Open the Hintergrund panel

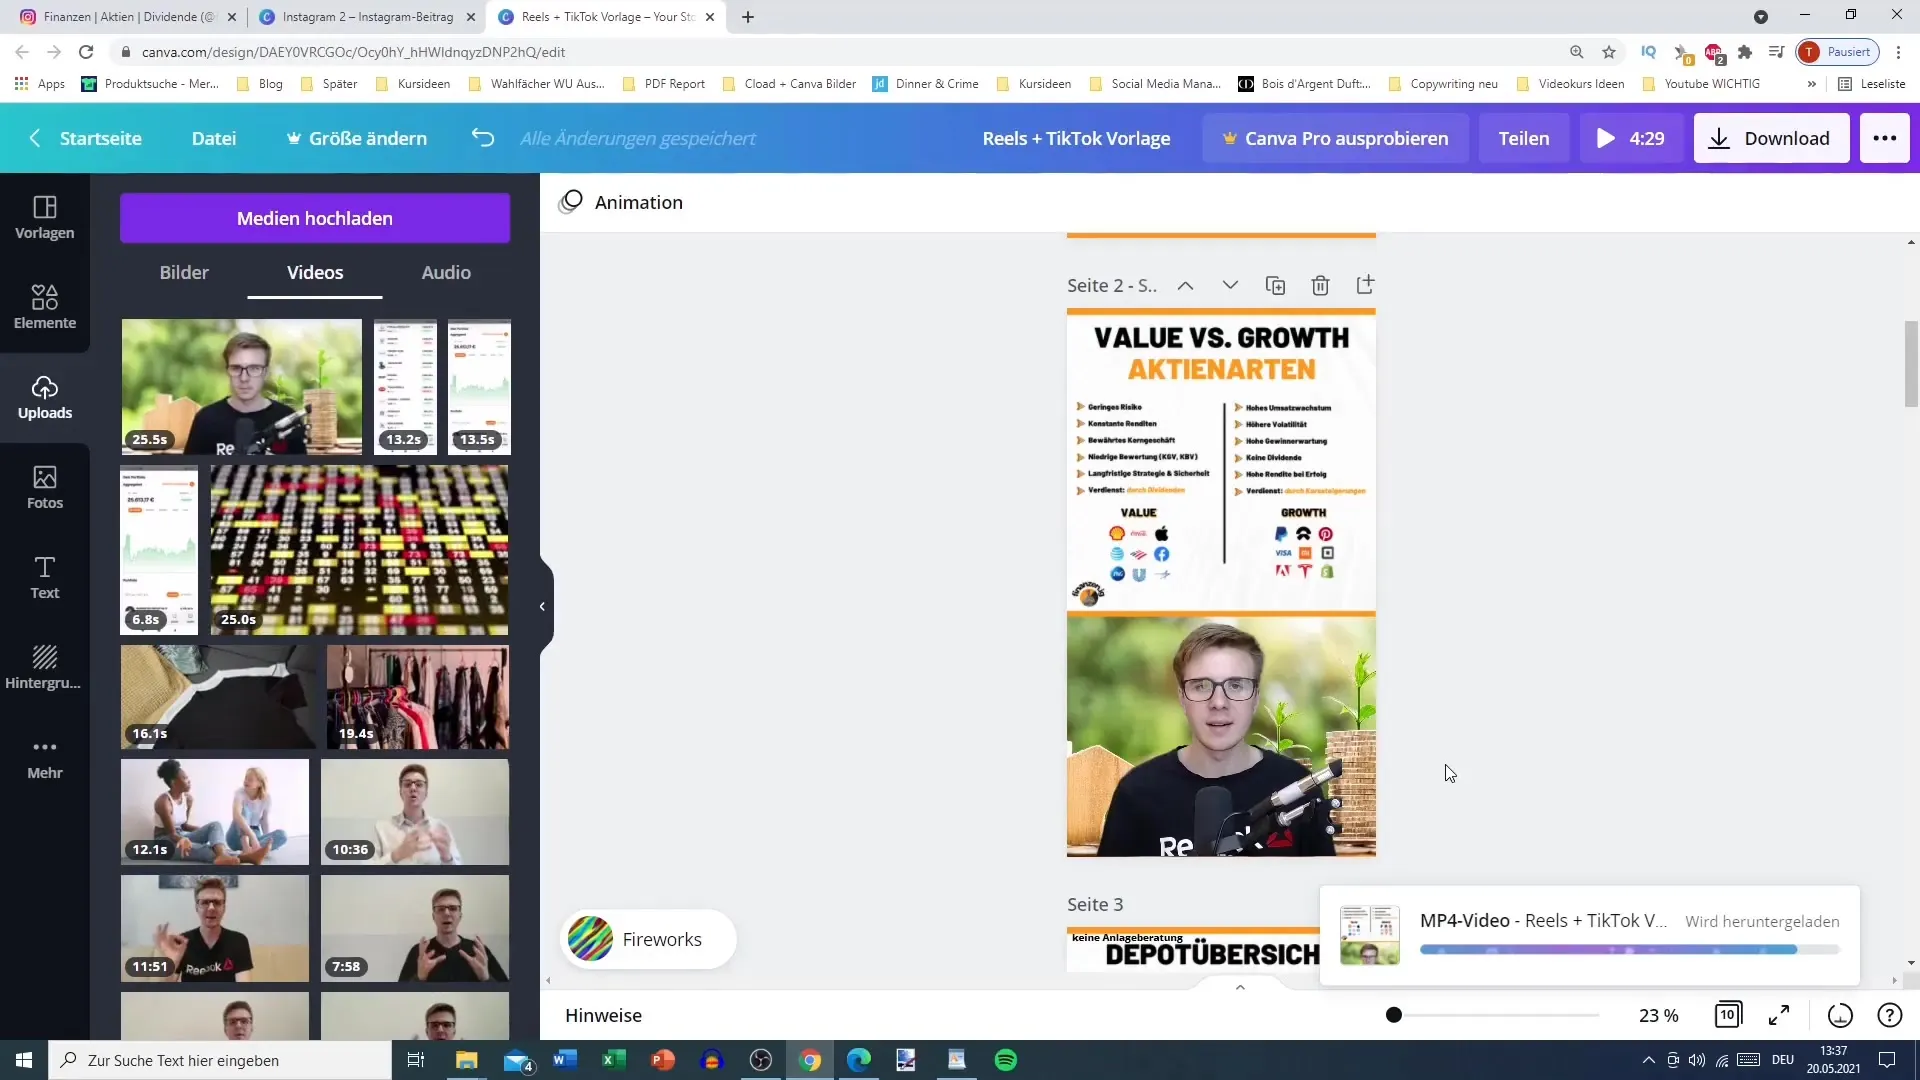45,667
